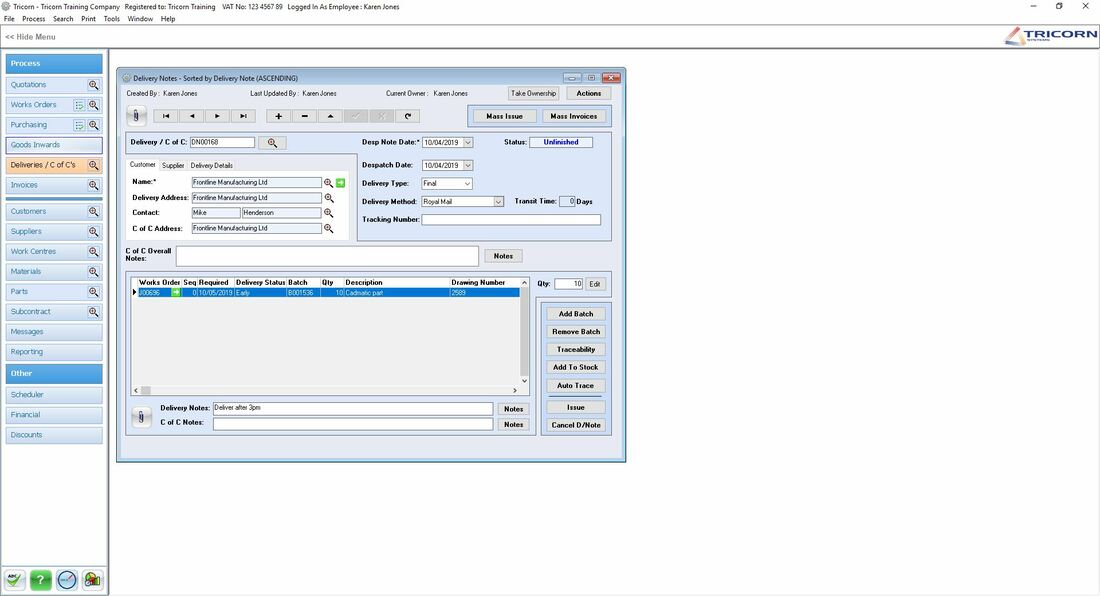Click Edit button beside Qty field
This screenshot has width=1100, height=596.
(595, 284)
